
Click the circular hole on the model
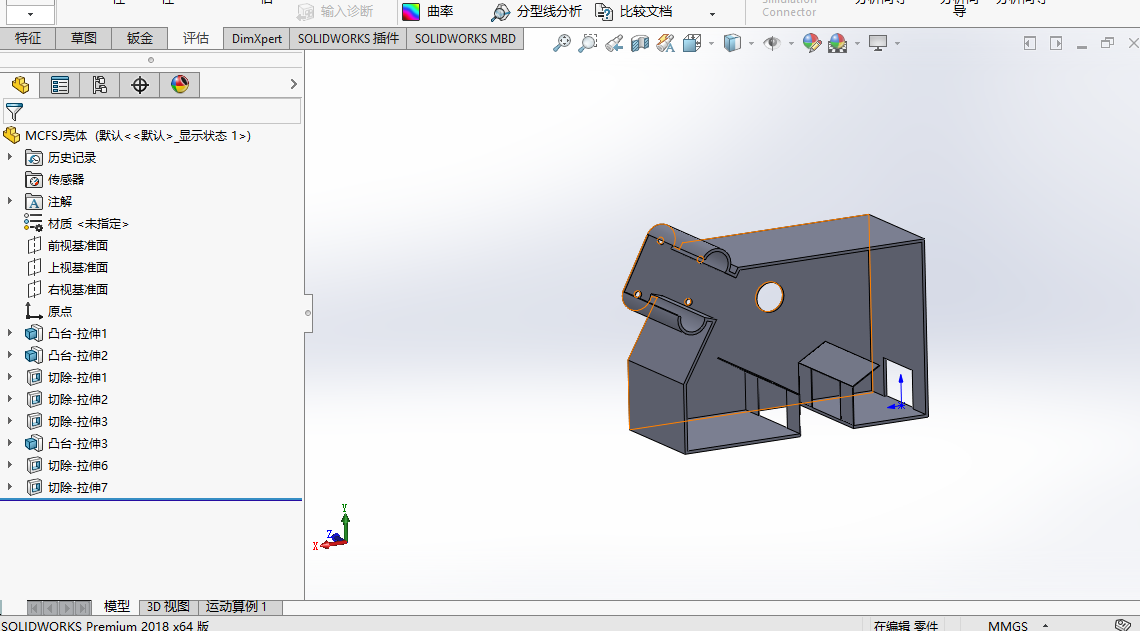[769, 297]
